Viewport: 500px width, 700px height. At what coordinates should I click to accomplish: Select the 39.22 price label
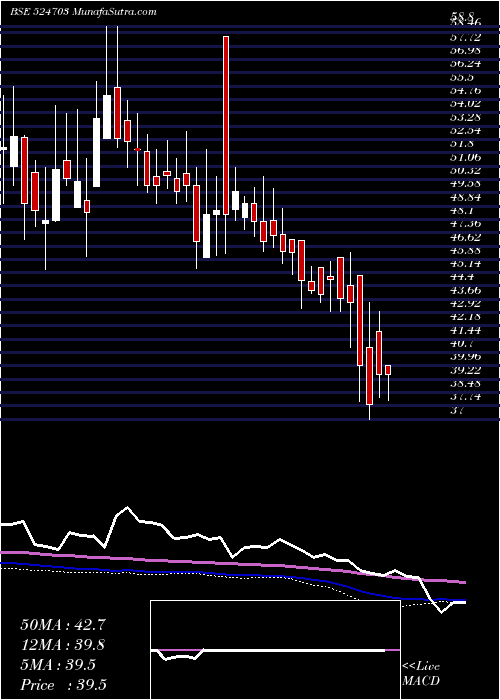click(x=465, y=370)
